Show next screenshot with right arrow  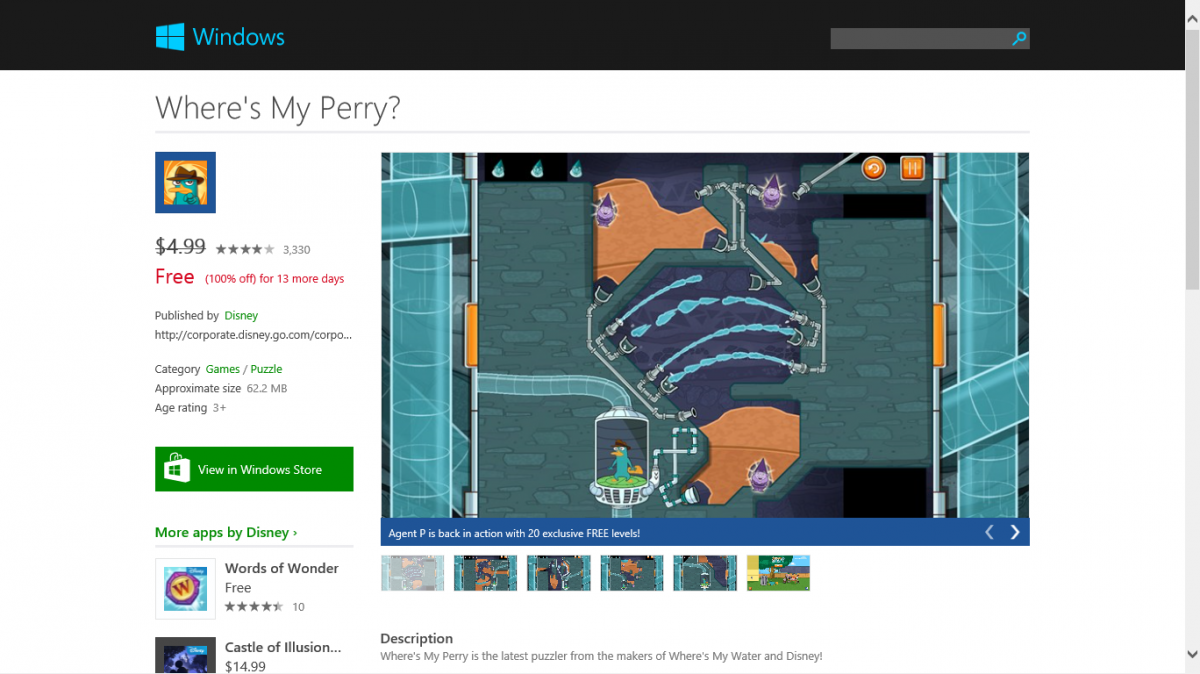tap(1015, 532)
